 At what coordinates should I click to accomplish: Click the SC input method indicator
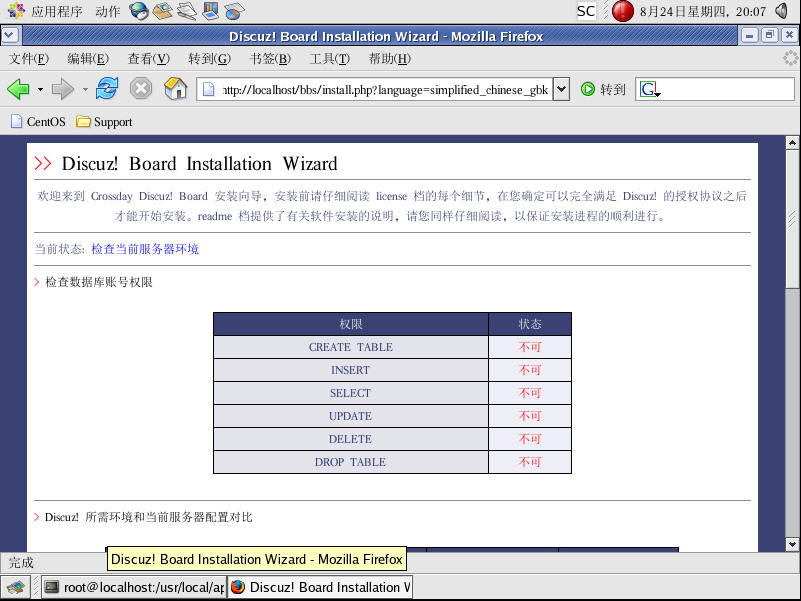point(586,11)
